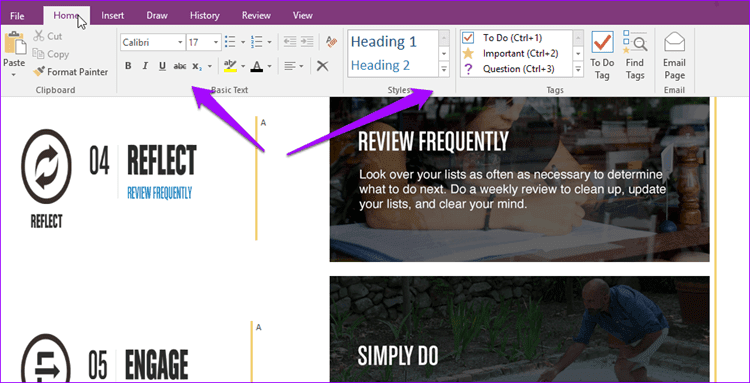Apply the Heading 1 style
Image resolution: width=750 pixels, height=383 pixels.
[384, 42]
